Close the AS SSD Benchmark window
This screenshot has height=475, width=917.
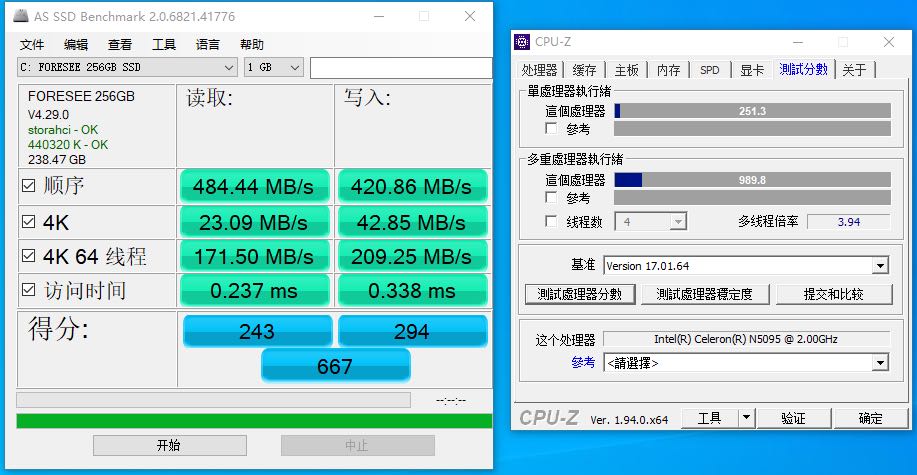coord(470,16)
